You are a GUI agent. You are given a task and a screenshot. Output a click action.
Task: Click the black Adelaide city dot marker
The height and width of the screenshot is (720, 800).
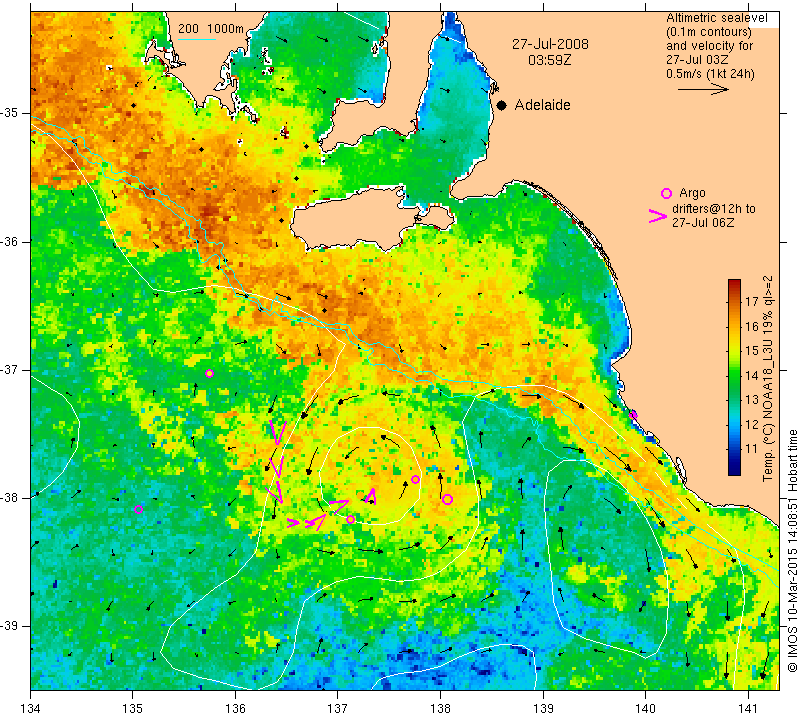pos(502,105)
